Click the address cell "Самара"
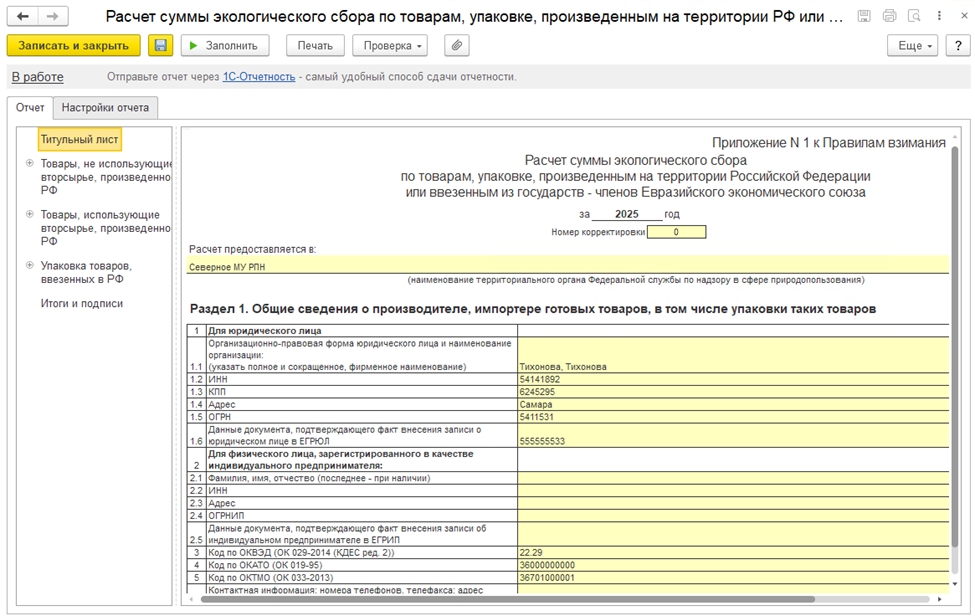 (x=733, y=404)
